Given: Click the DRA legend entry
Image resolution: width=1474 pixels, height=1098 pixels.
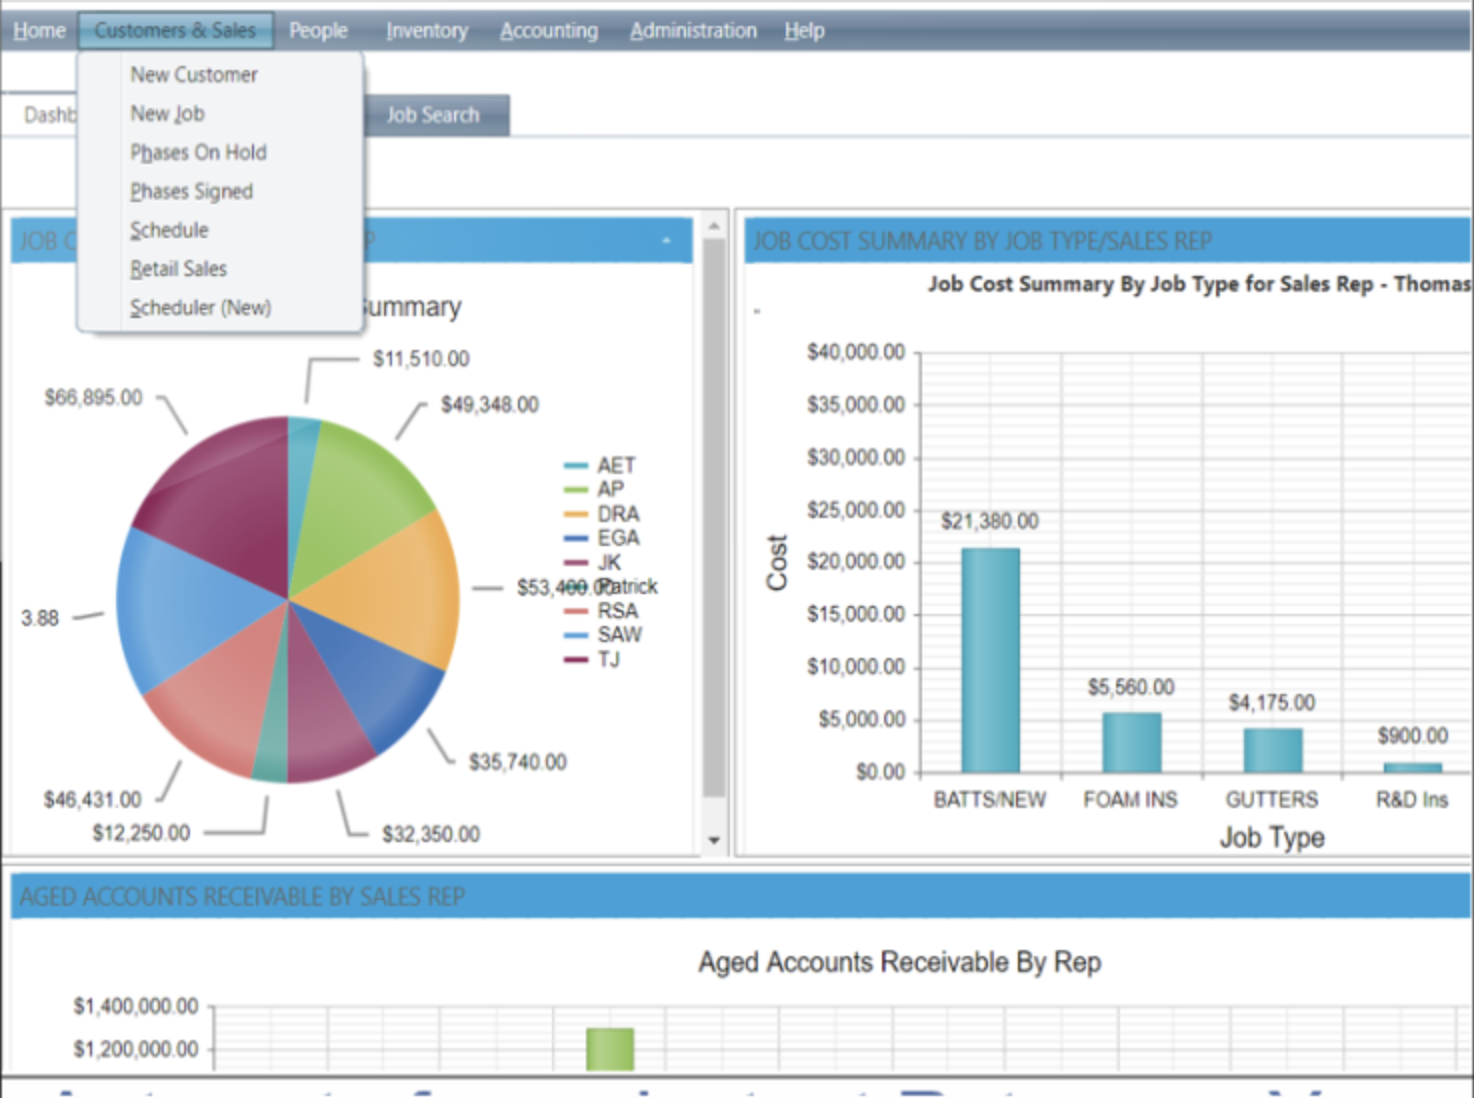Looking at the screenshot, I should [601, 514].
